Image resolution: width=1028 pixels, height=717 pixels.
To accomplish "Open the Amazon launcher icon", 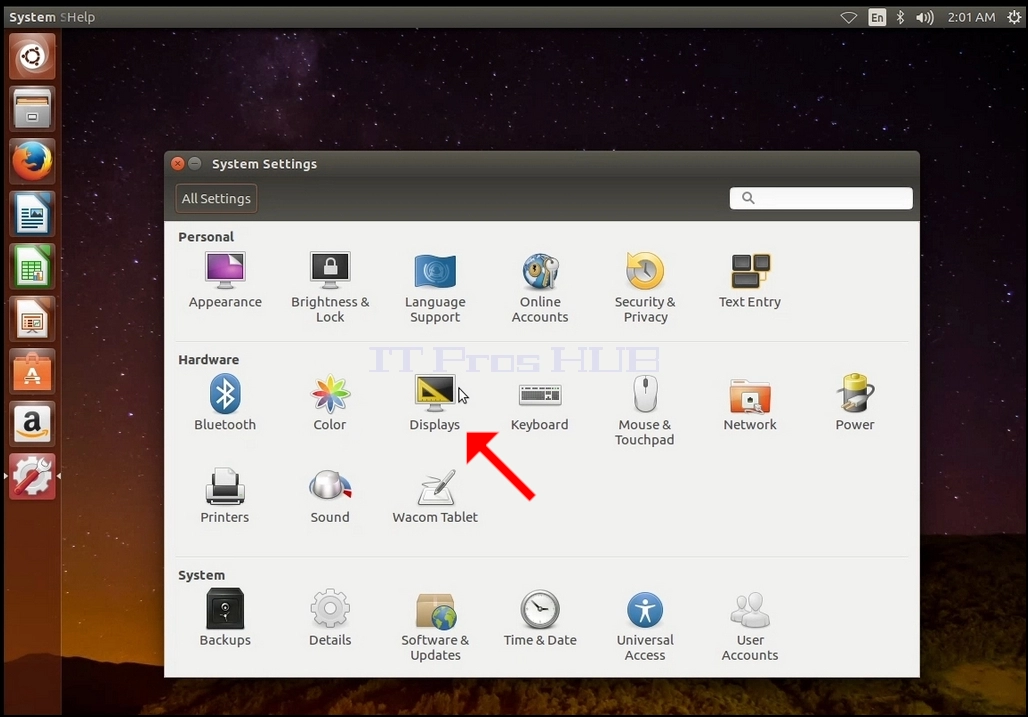I will click(x=32, y=423).
